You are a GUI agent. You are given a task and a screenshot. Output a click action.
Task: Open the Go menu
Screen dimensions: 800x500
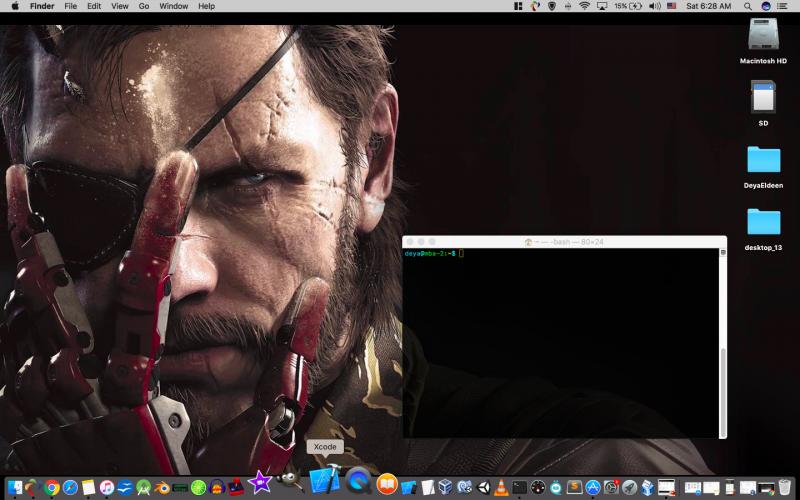144,6
